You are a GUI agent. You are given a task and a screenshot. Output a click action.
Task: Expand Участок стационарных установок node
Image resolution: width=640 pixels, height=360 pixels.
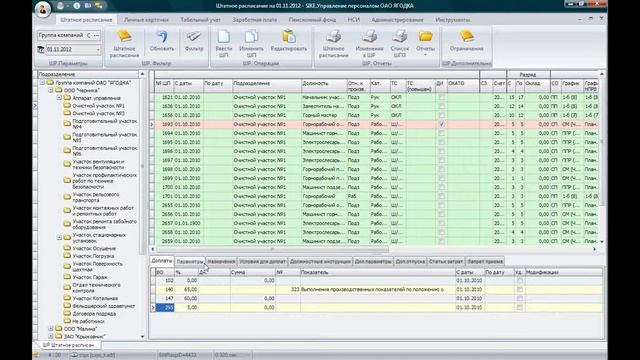coord(59,238)
